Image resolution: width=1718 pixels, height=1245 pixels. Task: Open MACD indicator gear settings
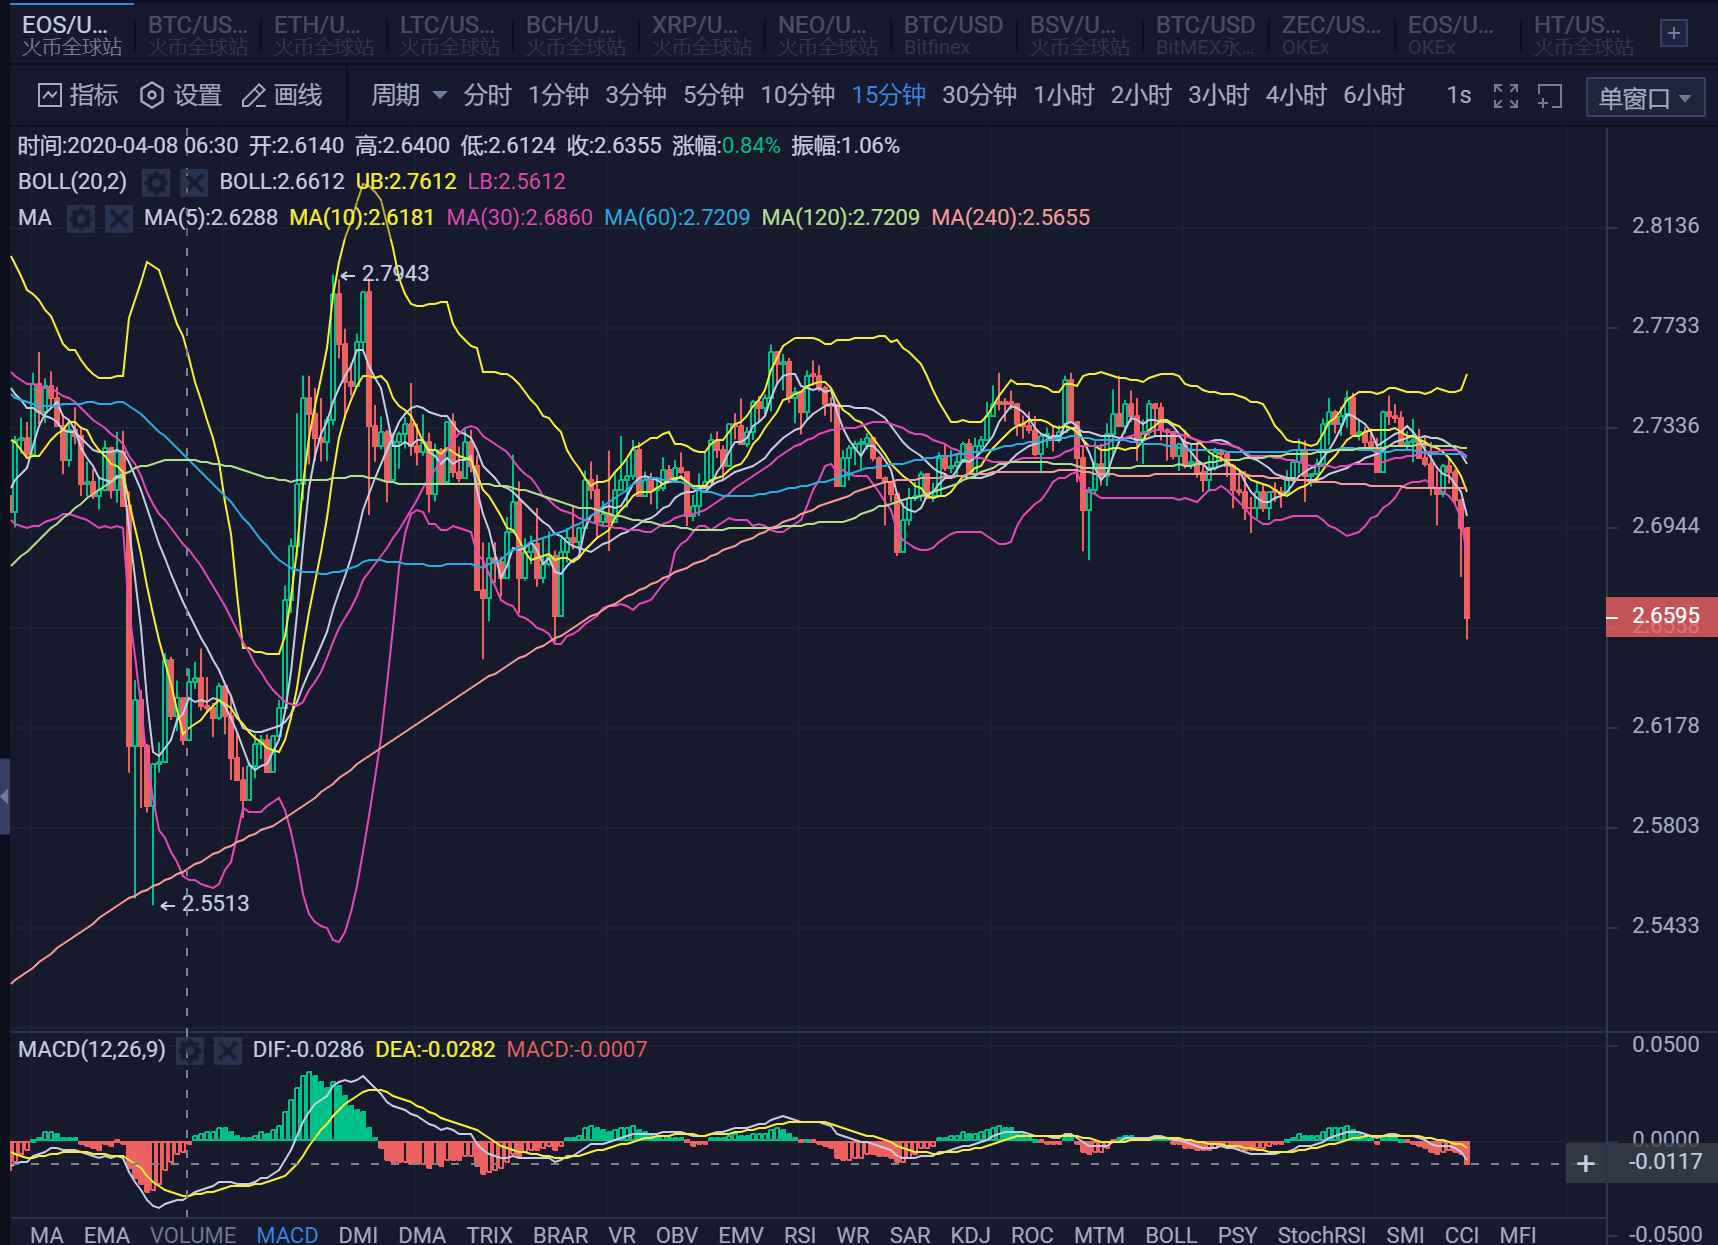click(x=190, y=1050)
